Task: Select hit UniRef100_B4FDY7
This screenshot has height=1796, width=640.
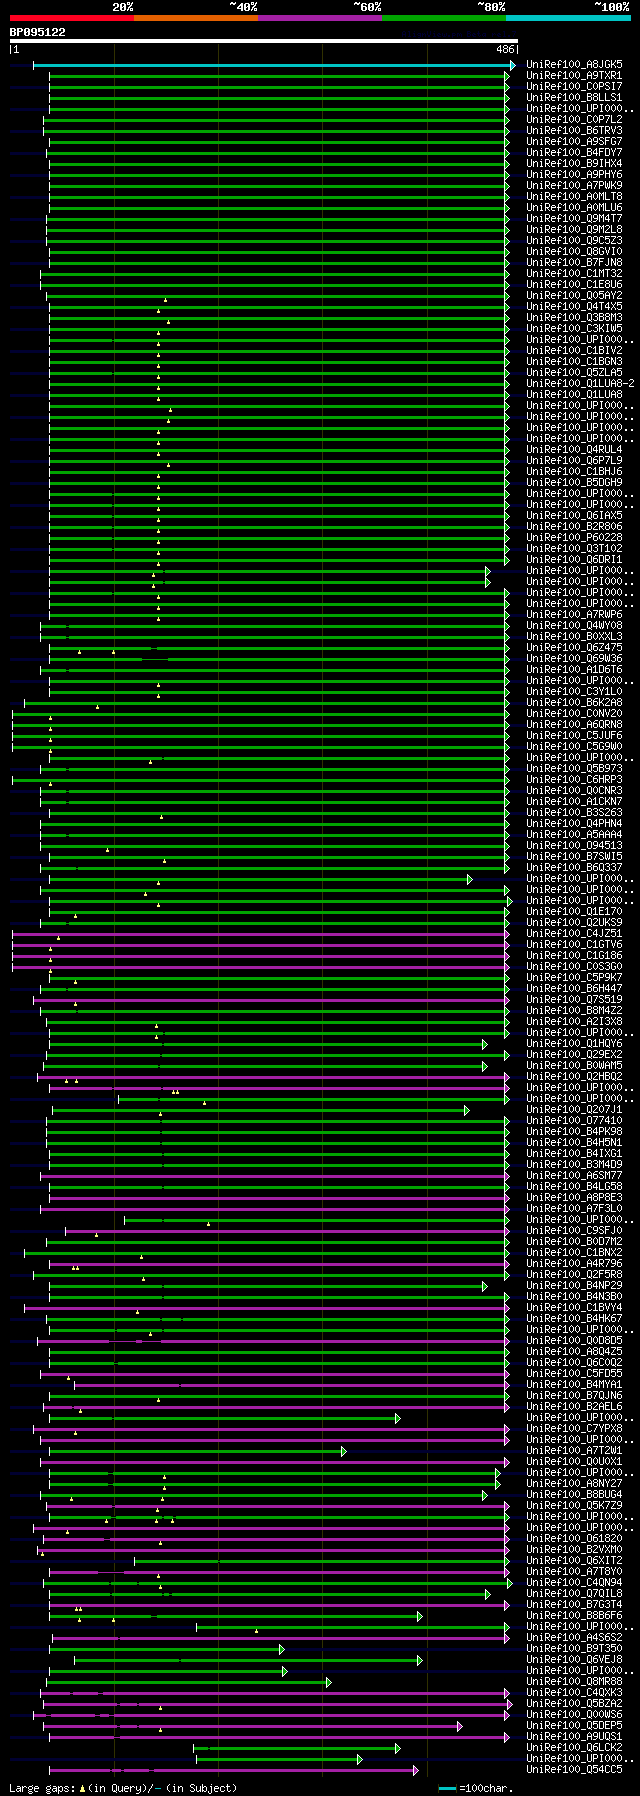Action: pos(574,153)
